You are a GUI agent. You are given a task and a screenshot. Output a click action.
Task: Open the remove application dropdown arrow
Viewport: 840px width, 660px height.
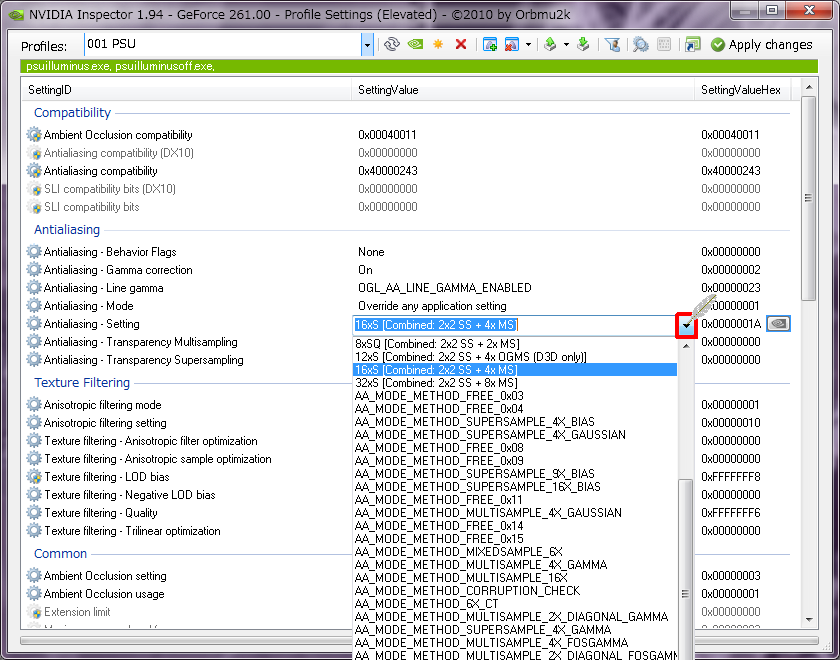point(528,44)
